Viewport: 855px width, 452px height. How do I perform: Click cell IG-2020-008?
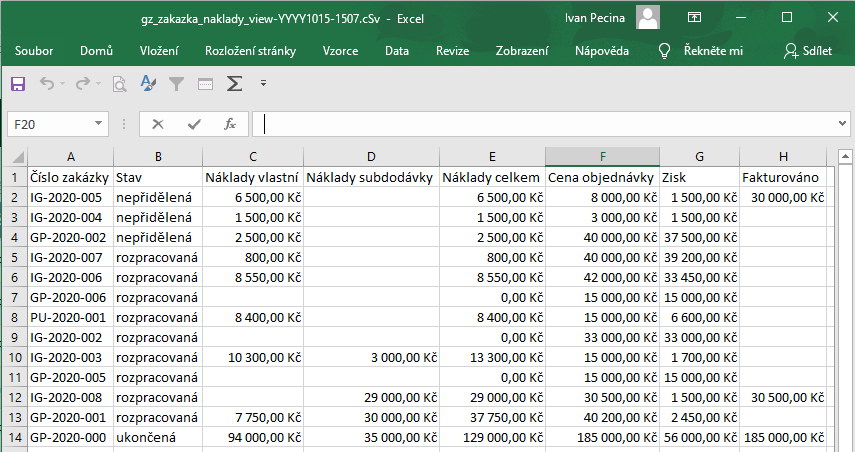click(71, 397)
